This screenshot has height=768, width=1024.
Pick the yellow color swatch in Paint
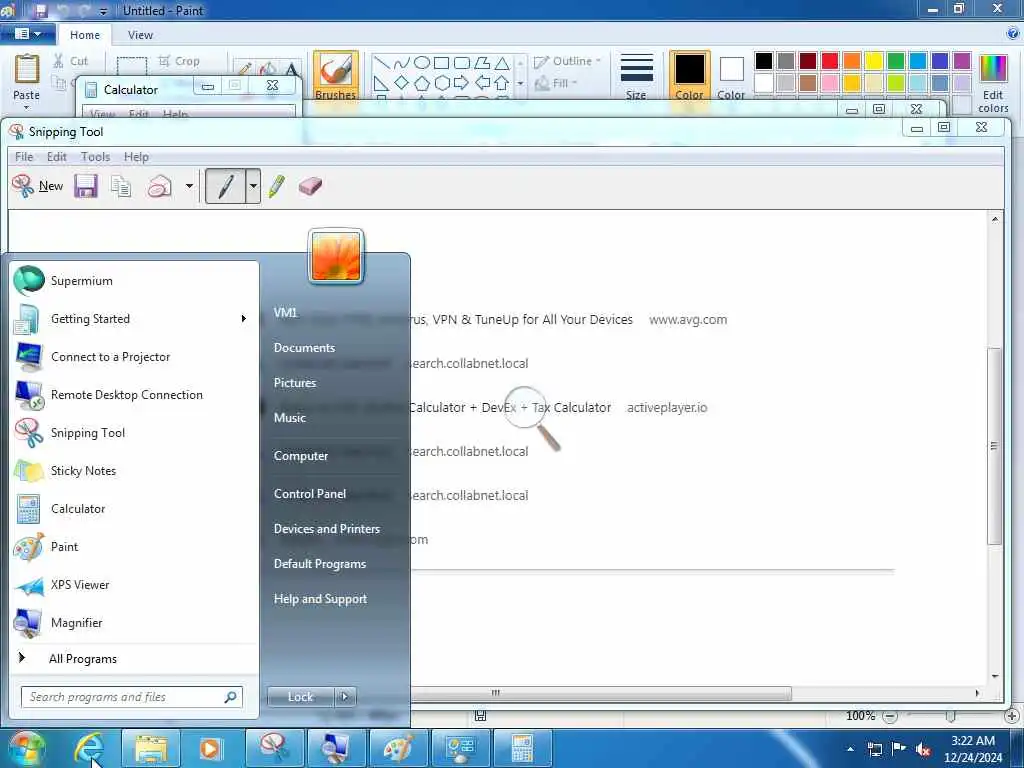(874, 61)
